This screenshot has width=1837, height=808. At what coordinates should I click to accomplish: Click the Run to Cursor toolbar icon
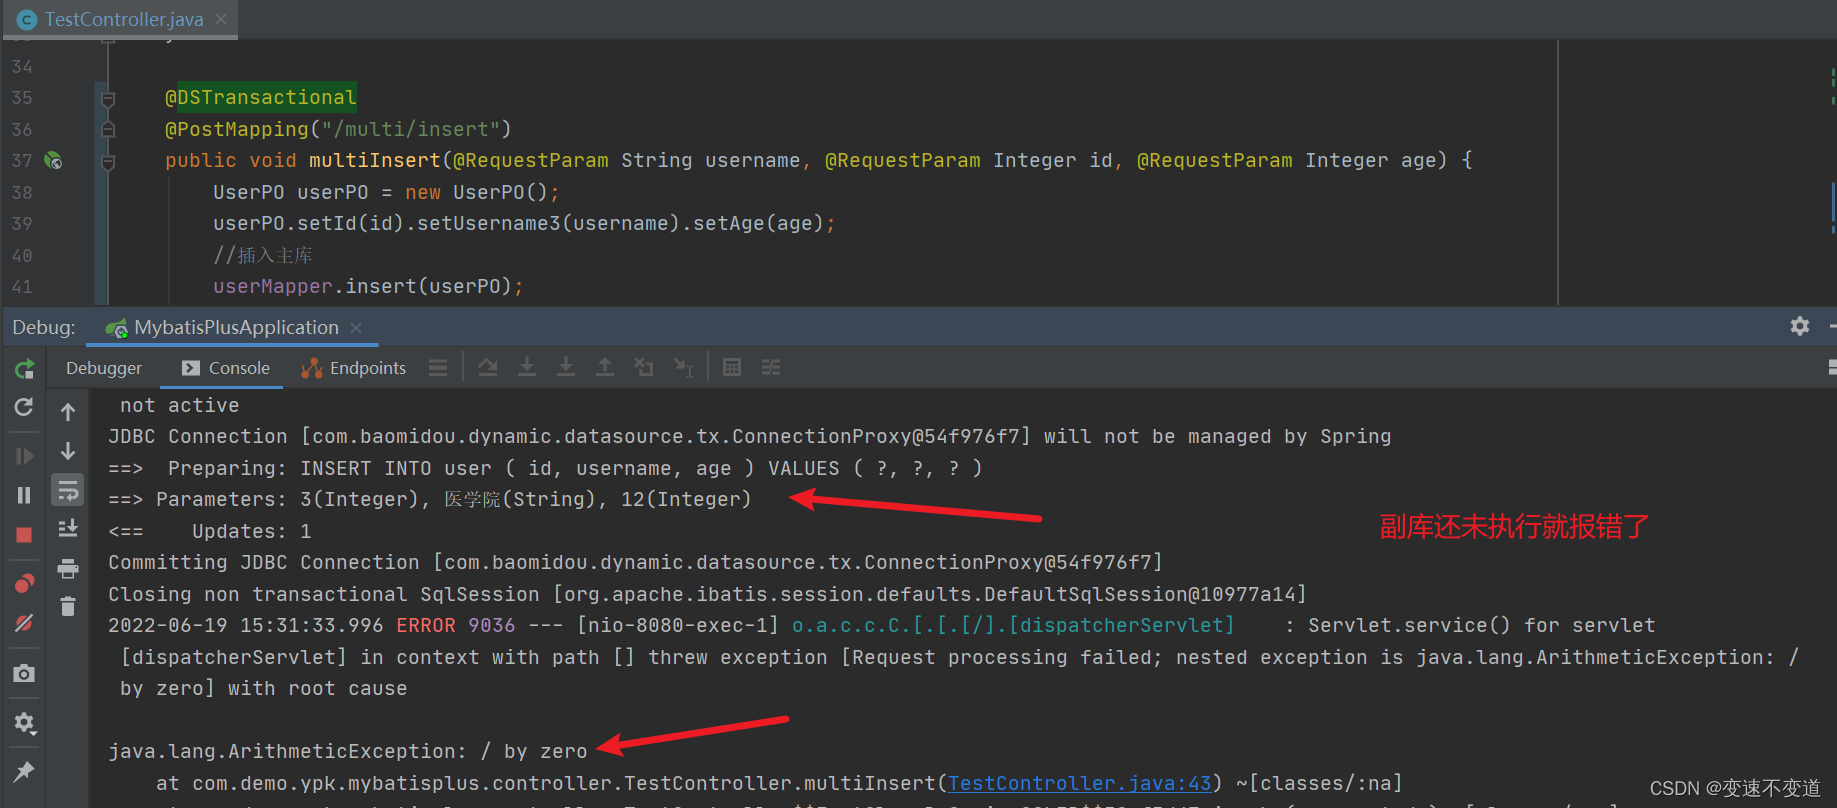(x=684, y=368)
